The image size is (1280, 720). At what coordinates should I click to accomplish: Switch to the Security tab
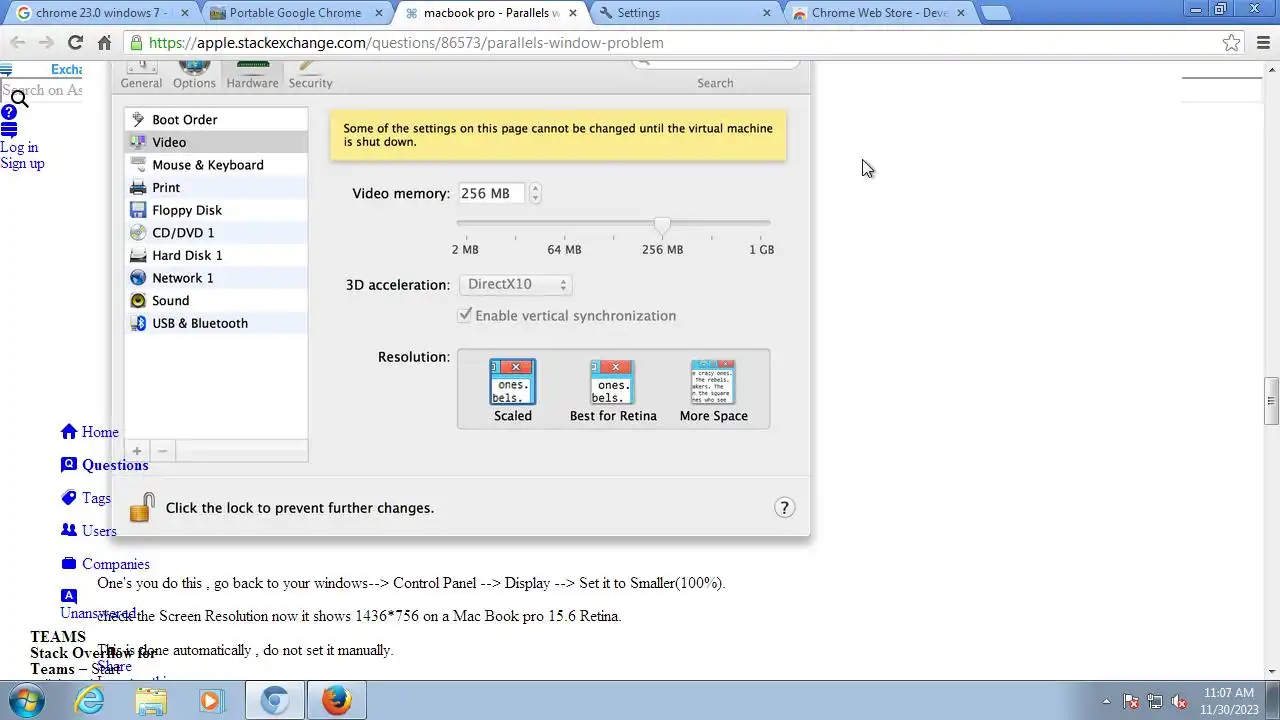pyautogui.click(x=310, y=76)
